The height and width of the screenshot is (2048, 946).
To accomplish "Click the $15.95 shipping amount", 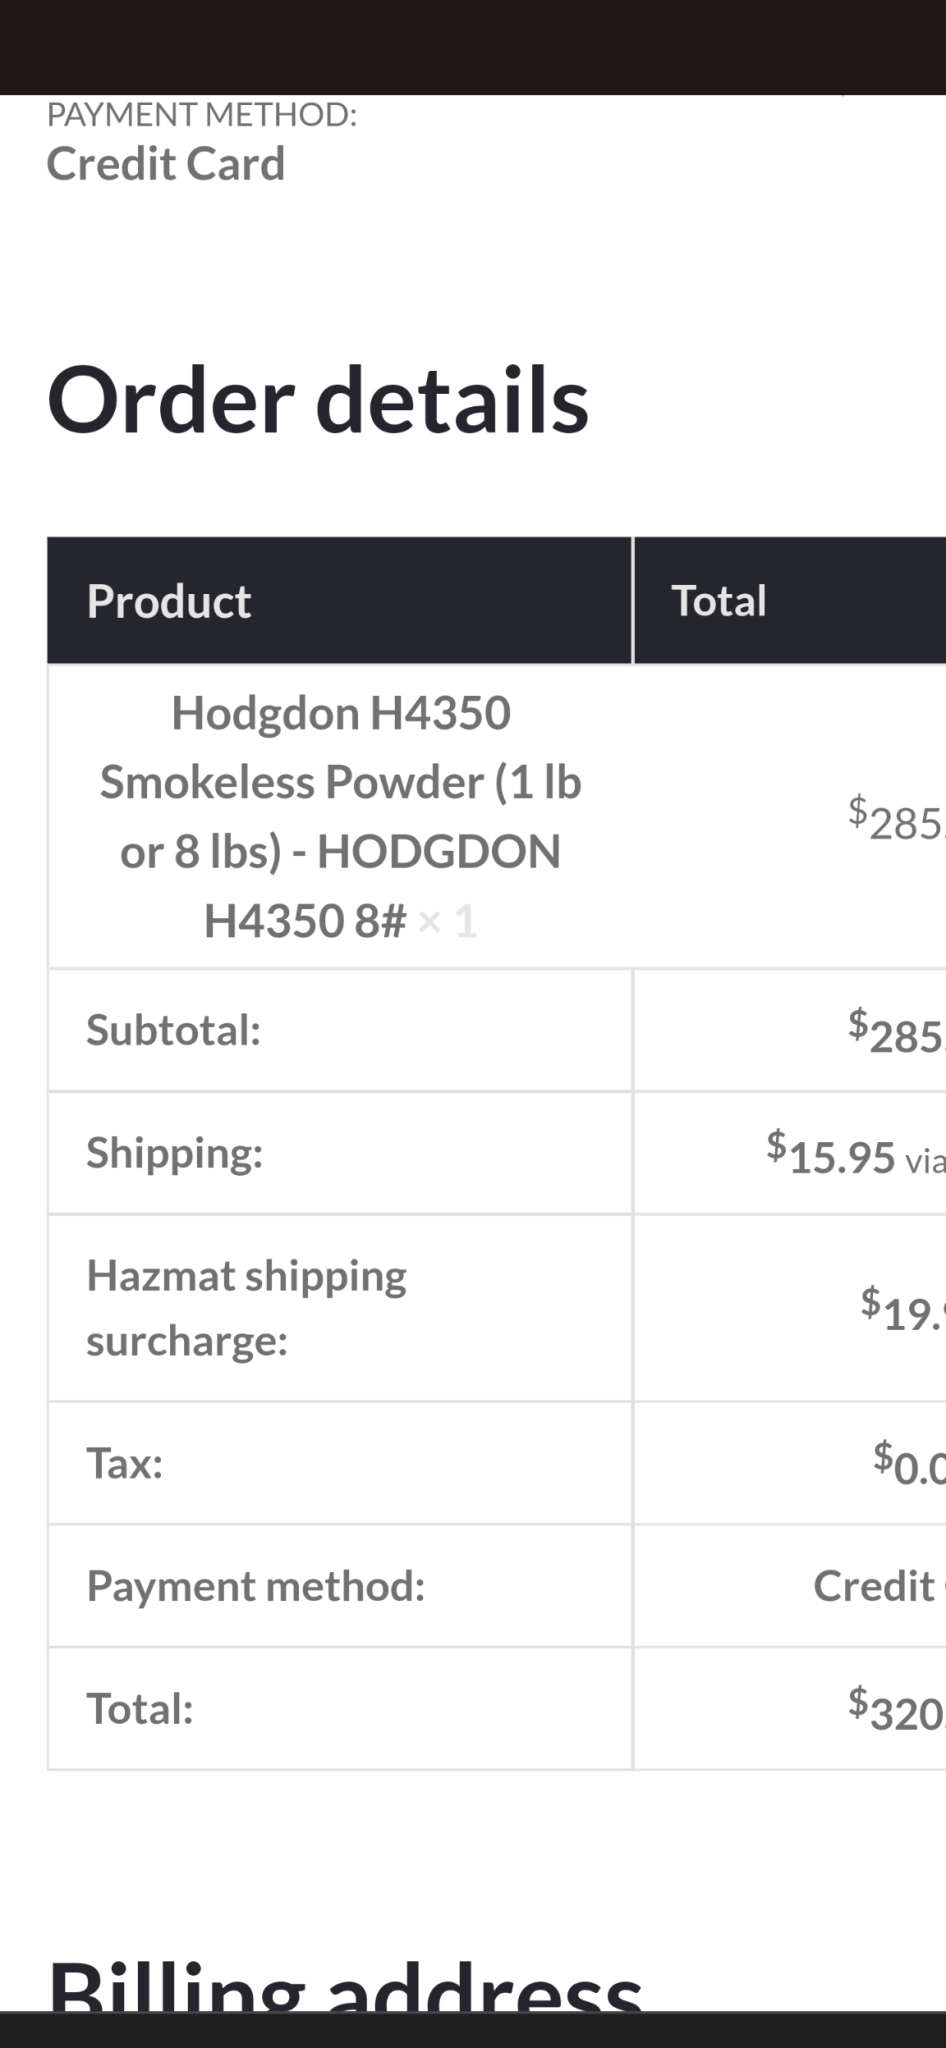I will [x=830, y=1153].
